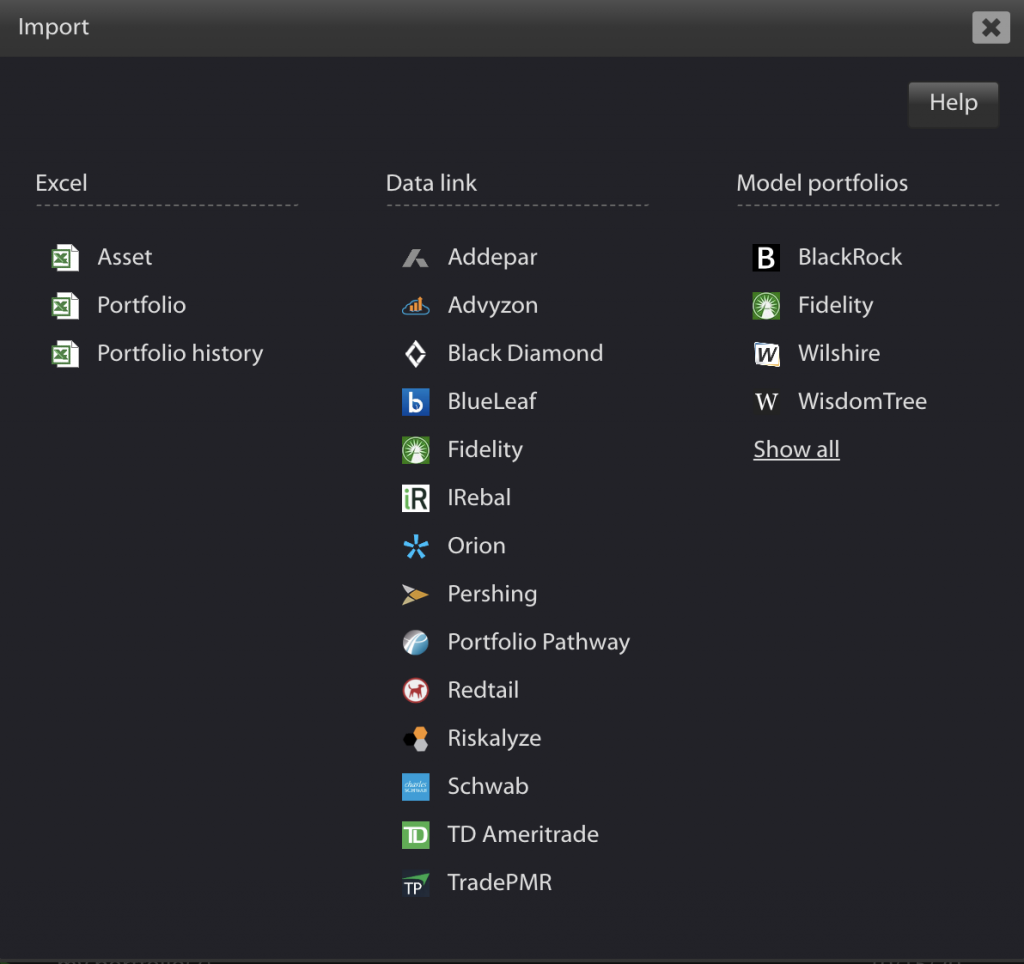Open Schwab data link
Image resolution: width=1024 pixels, height=964 pixels.
(488, 786)
